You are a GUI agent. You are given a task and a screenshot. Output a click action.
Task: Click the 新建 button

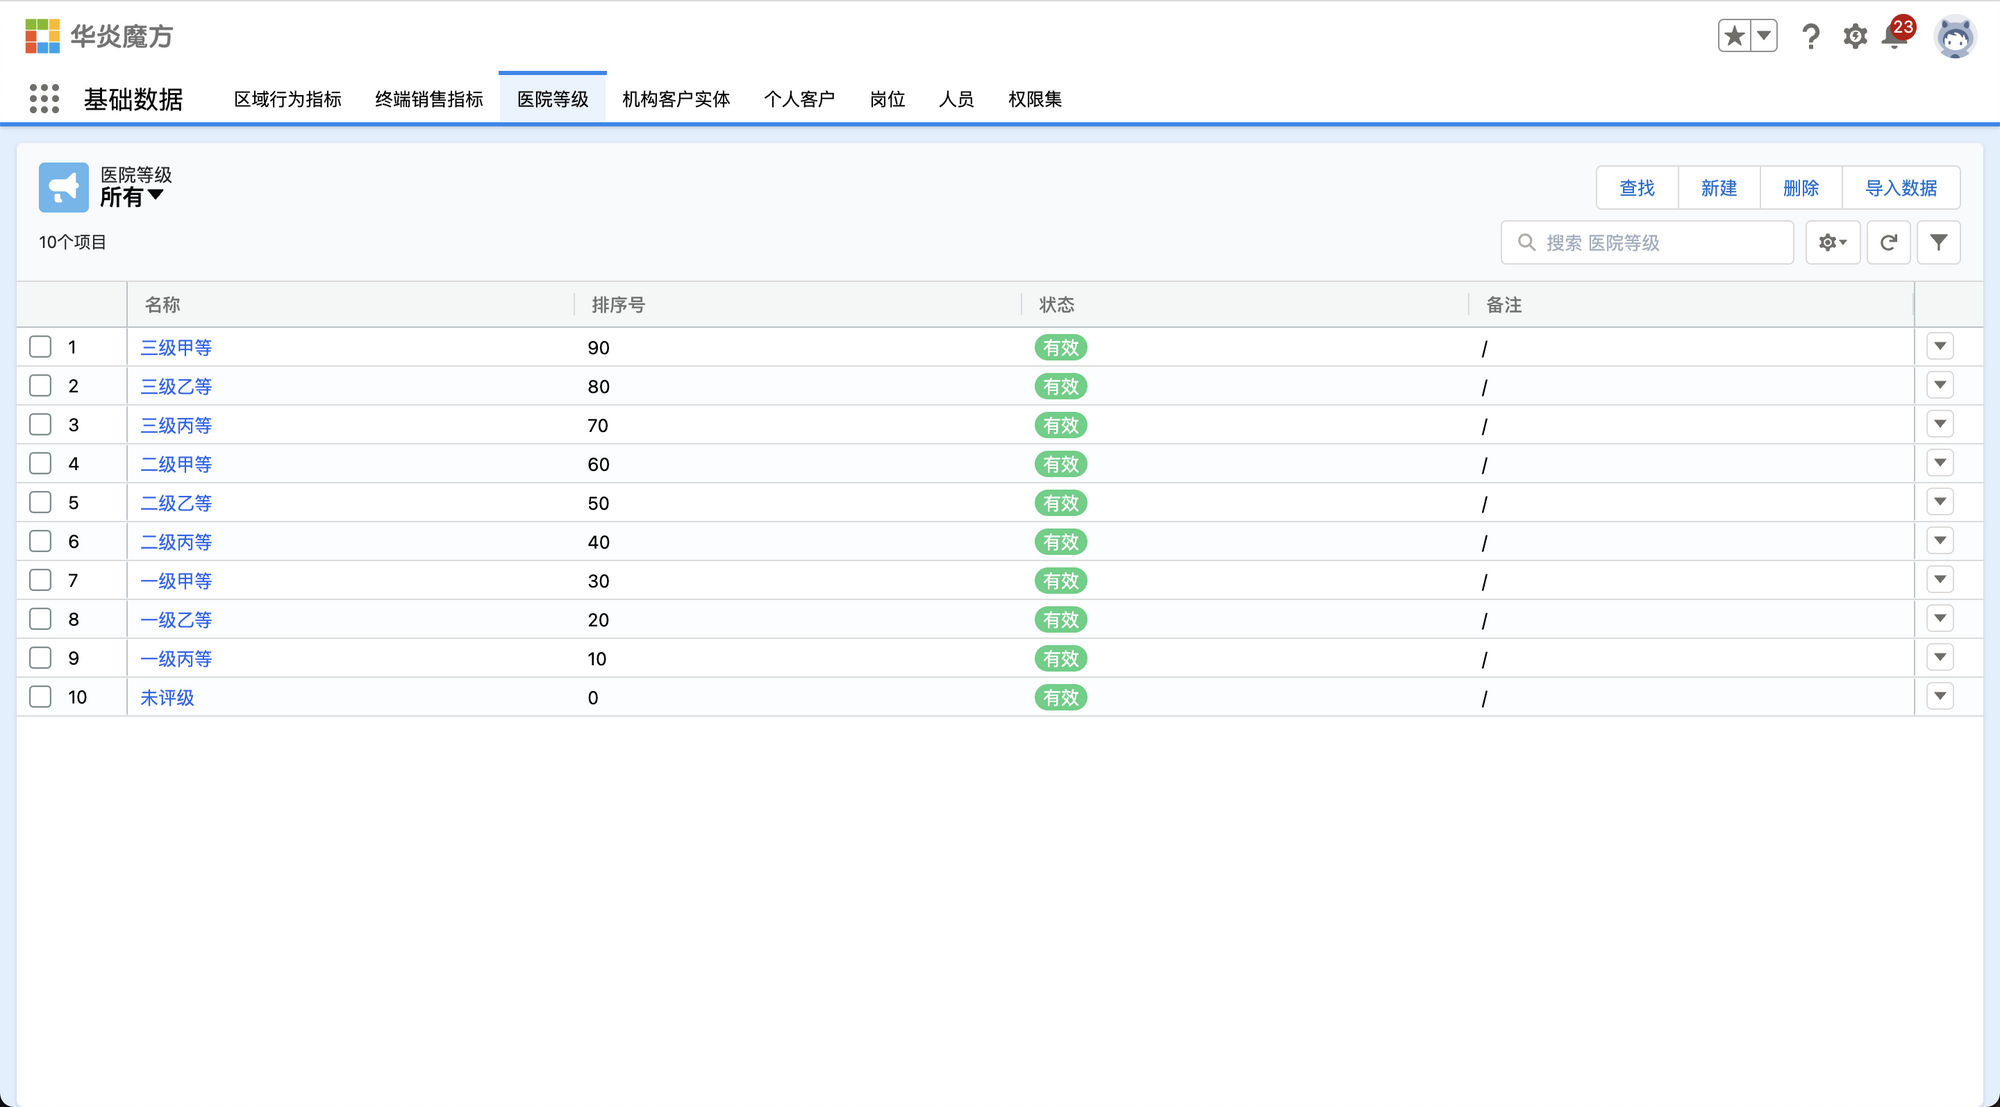click(x=1719, y=187)
